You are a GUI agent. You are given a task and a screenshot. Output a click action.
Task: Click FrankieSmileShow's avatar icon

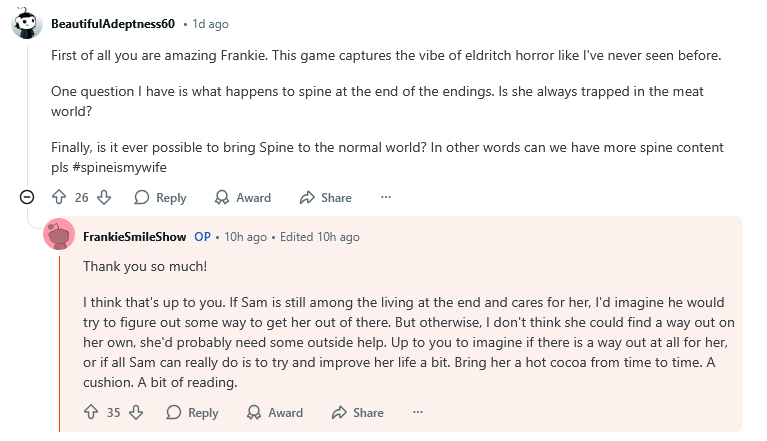coord(59,237)
